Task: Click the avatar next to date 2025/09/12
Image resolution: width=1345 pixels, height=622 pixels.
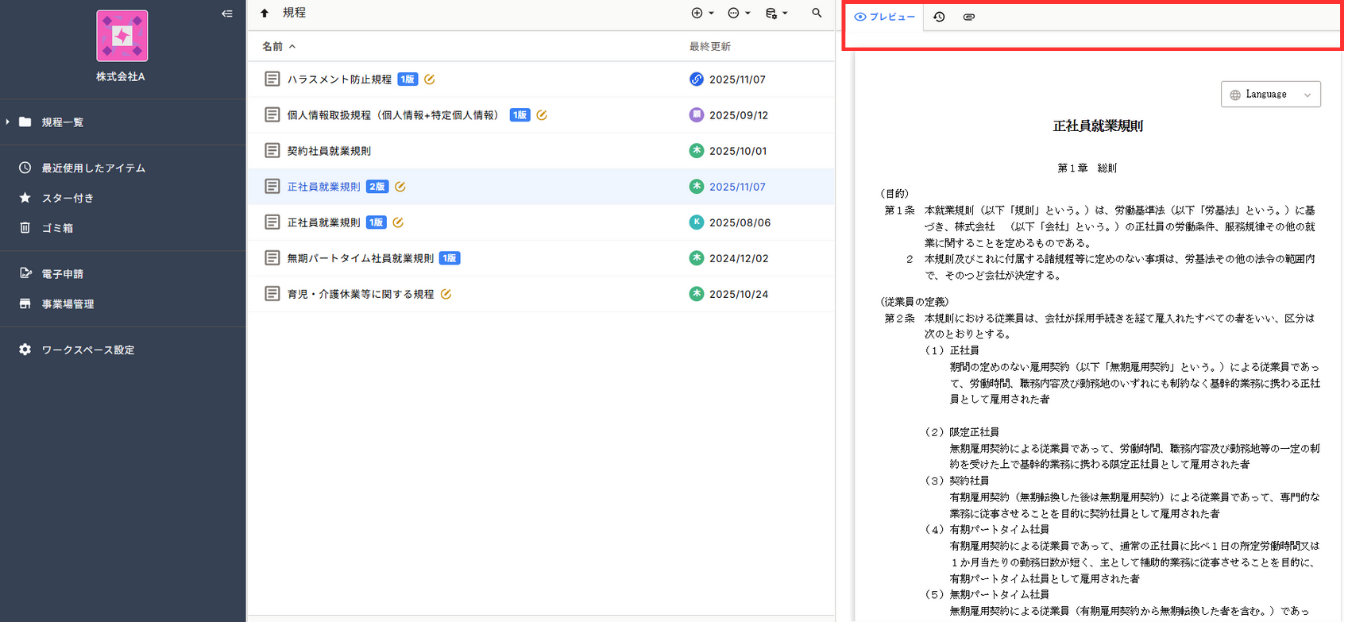Action: [697, 115]
